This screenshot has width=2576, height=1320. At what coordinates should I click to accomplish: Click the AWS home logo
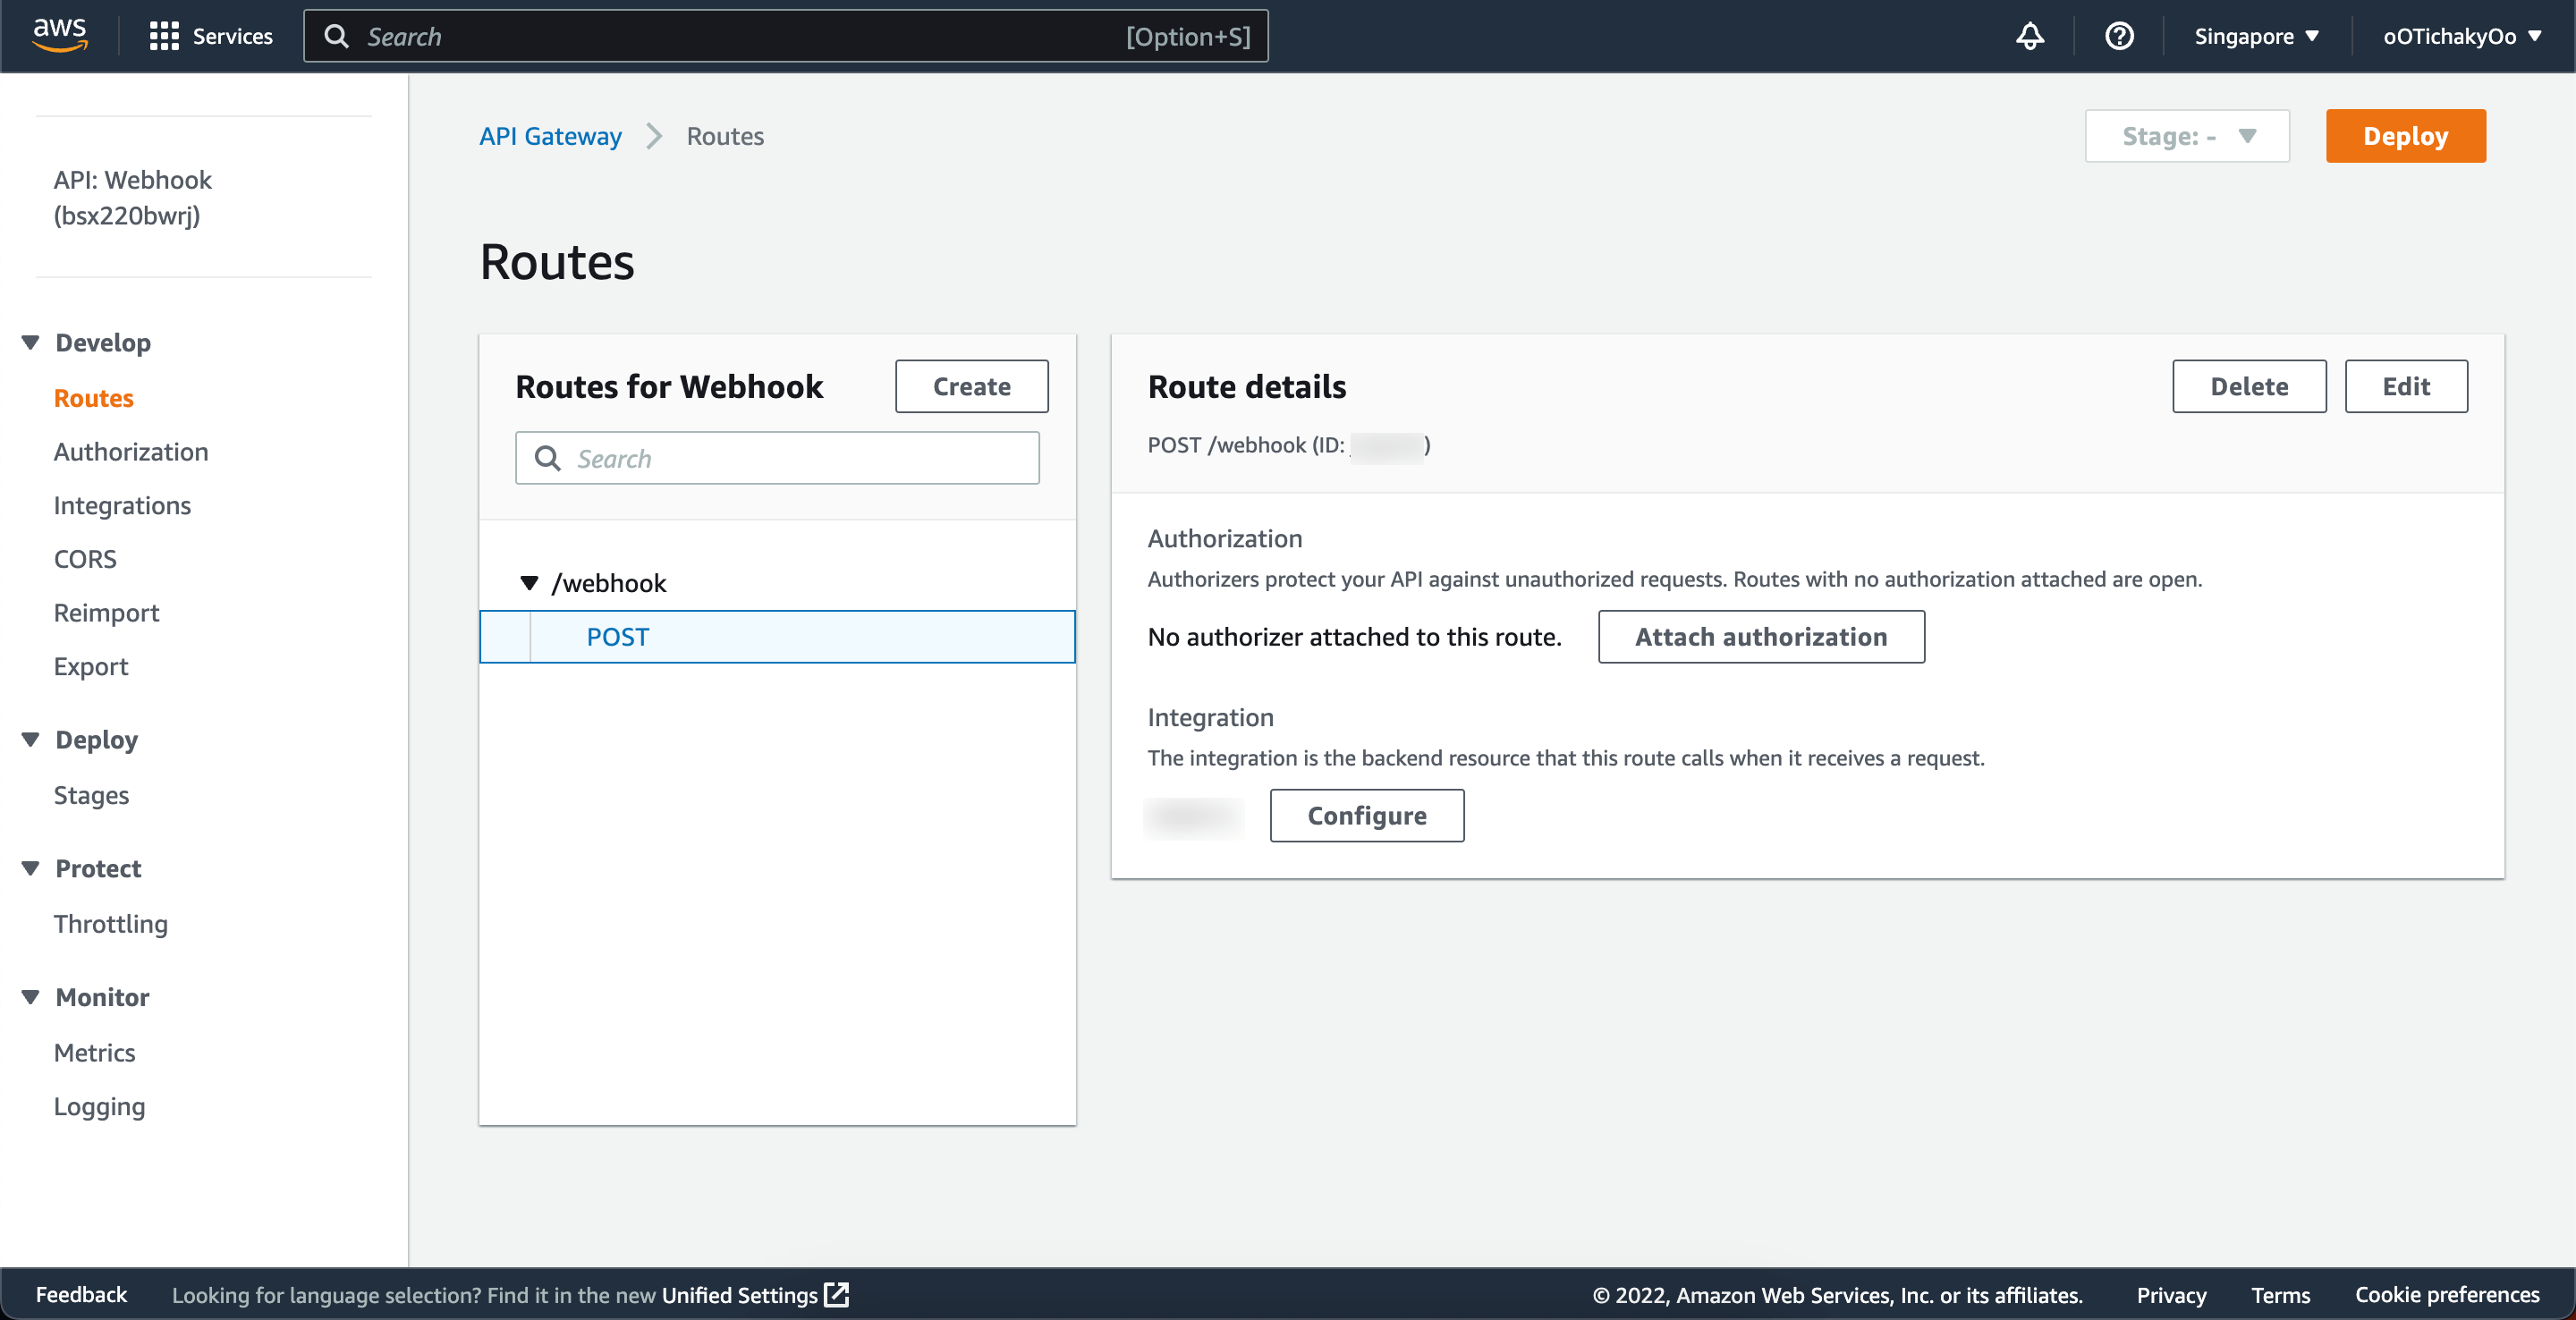[x=59, y=34]
